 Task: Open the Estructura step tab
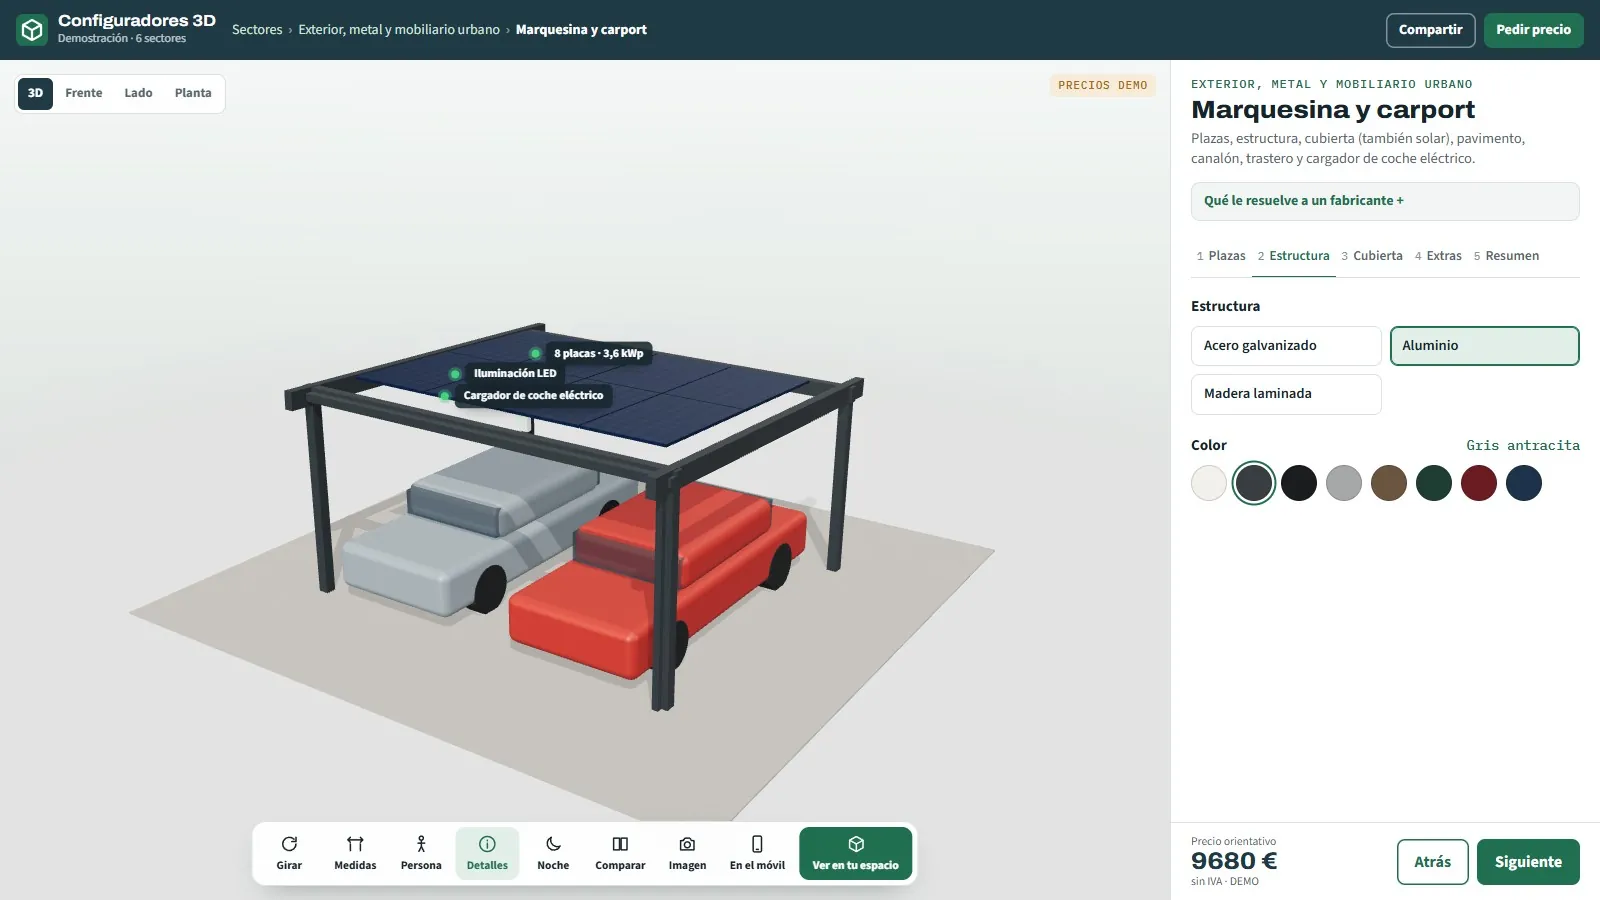click(x=1294, y=256)
